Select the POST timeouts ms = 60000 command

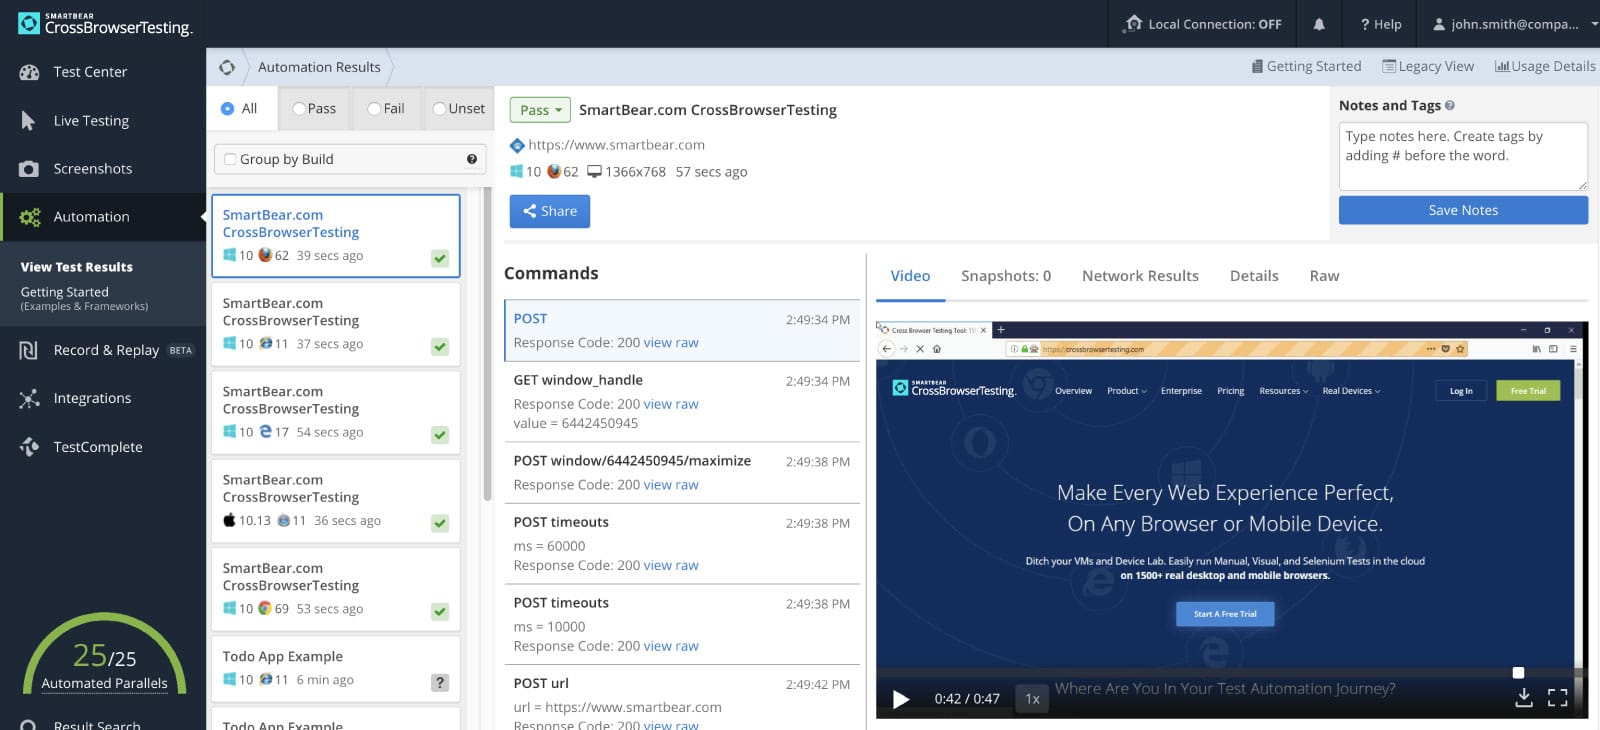click(x=682, y=544)
